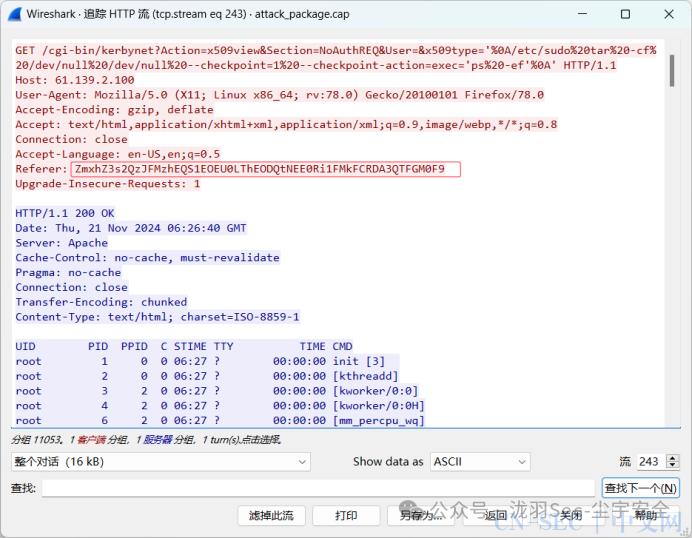Click the process row with [kworker/0:0]
This screenshot has width=692, height=538.
point(216,391)
